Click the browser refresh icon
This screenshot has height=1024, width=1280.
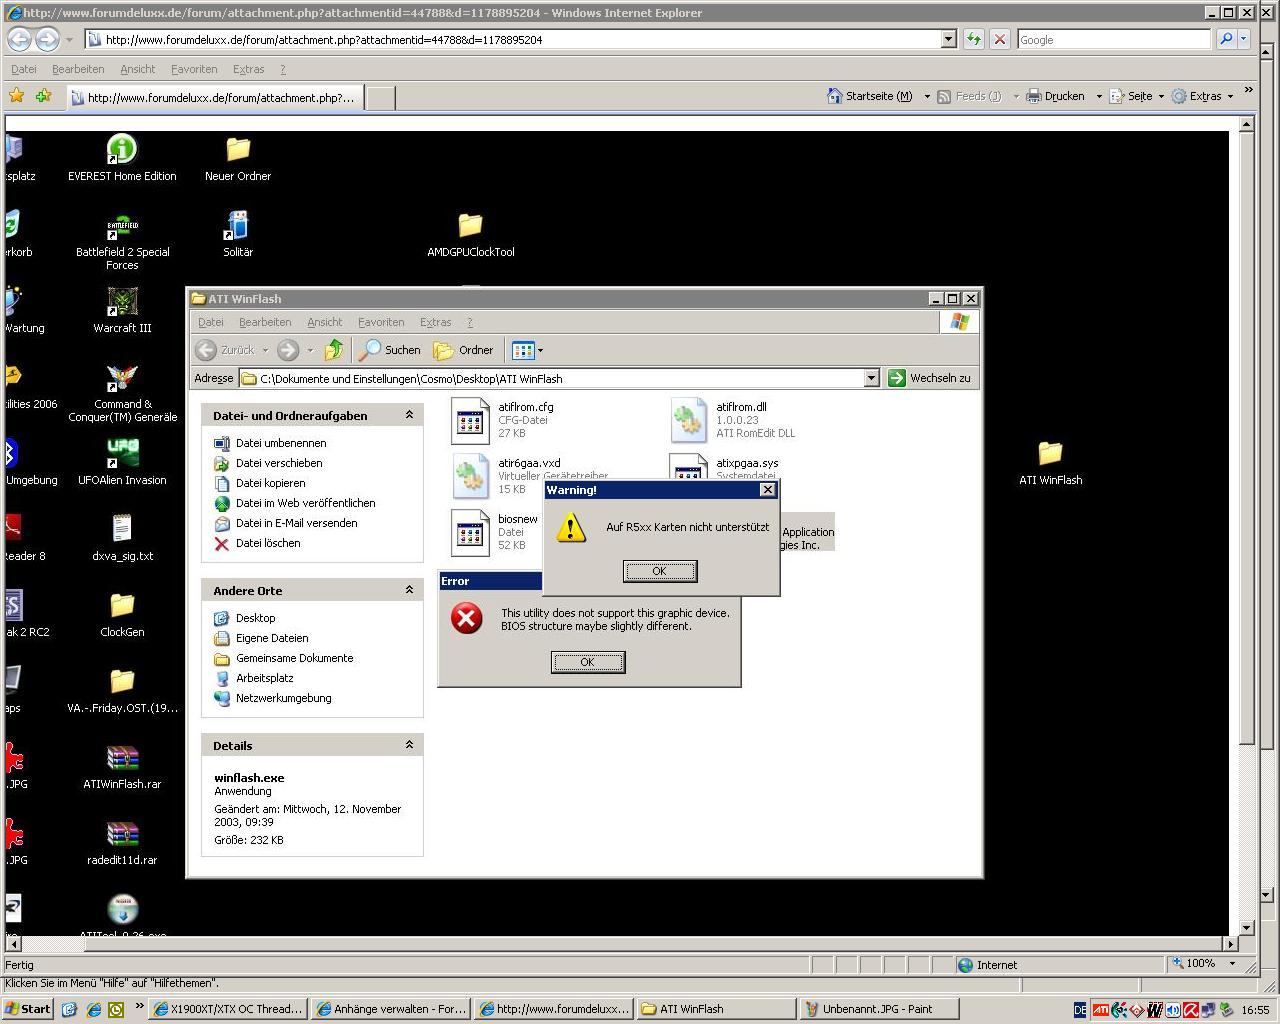973,40
